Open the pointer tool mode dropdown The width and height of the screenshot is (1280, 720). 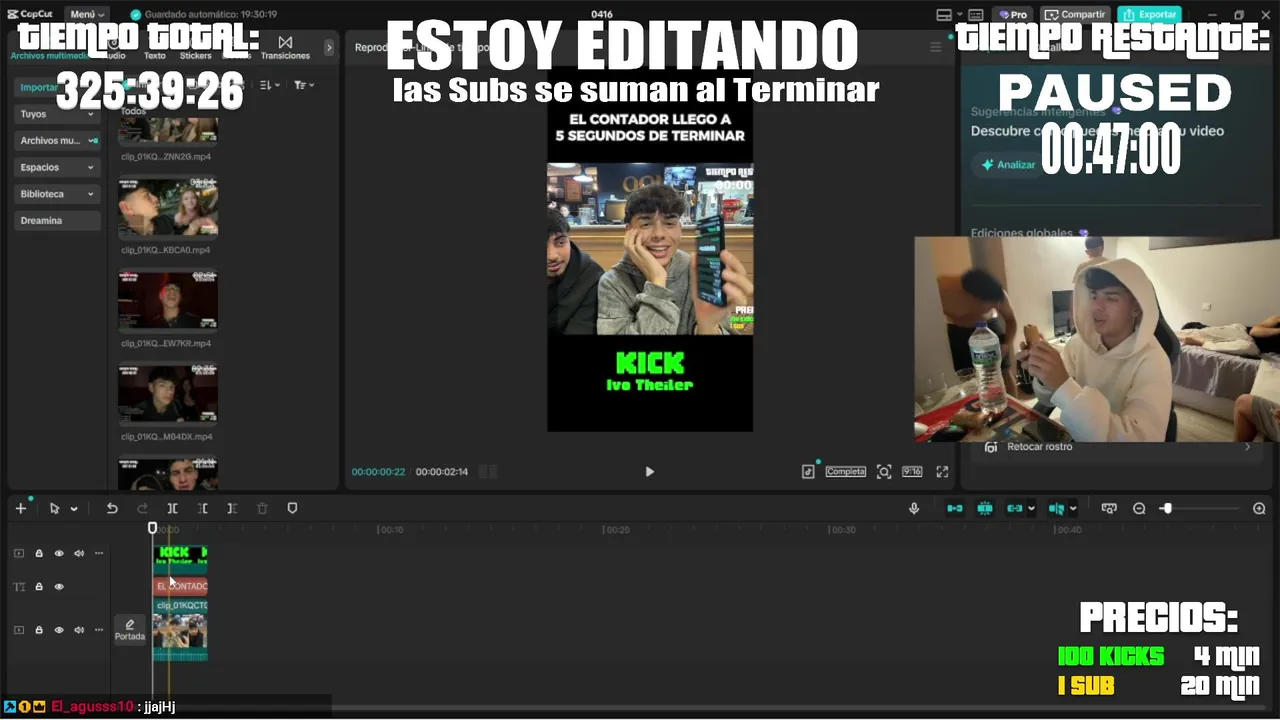[x=74, y=509]
